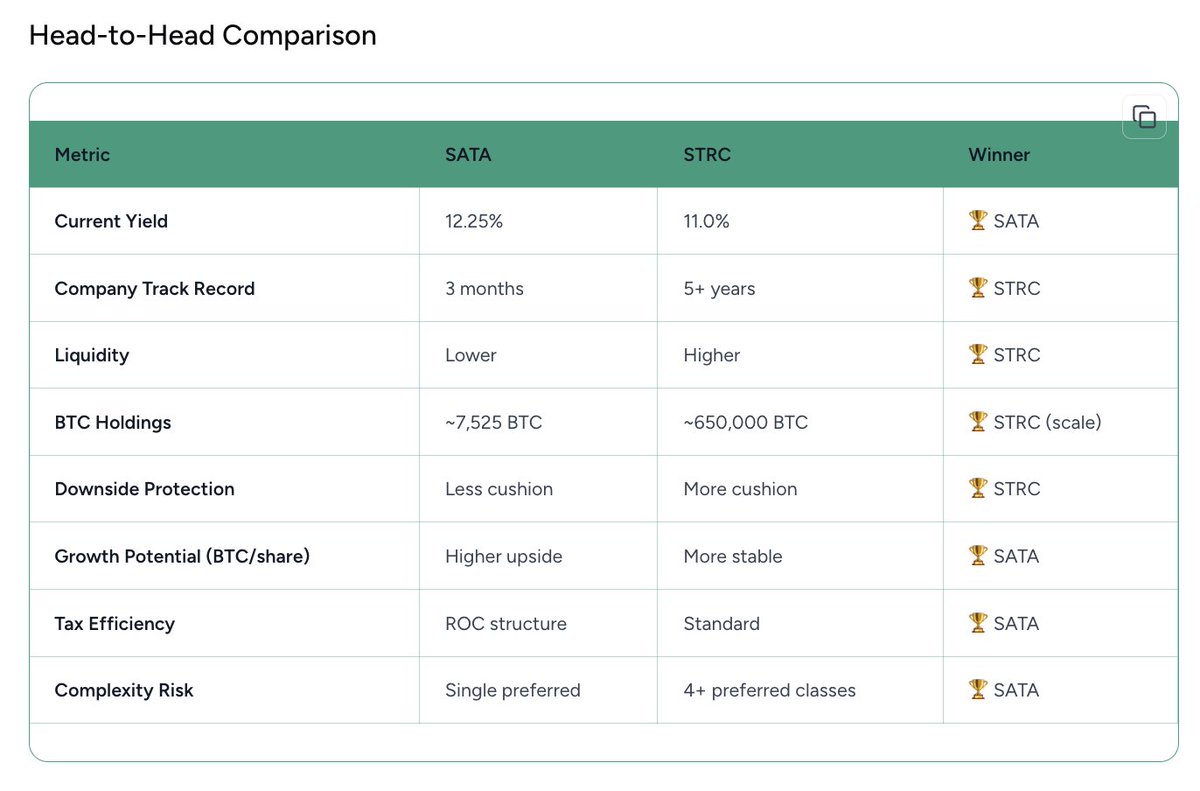This screenshot has height=791, width=1200.
Task: Click the SATA column header
Action: click(468, 155)
